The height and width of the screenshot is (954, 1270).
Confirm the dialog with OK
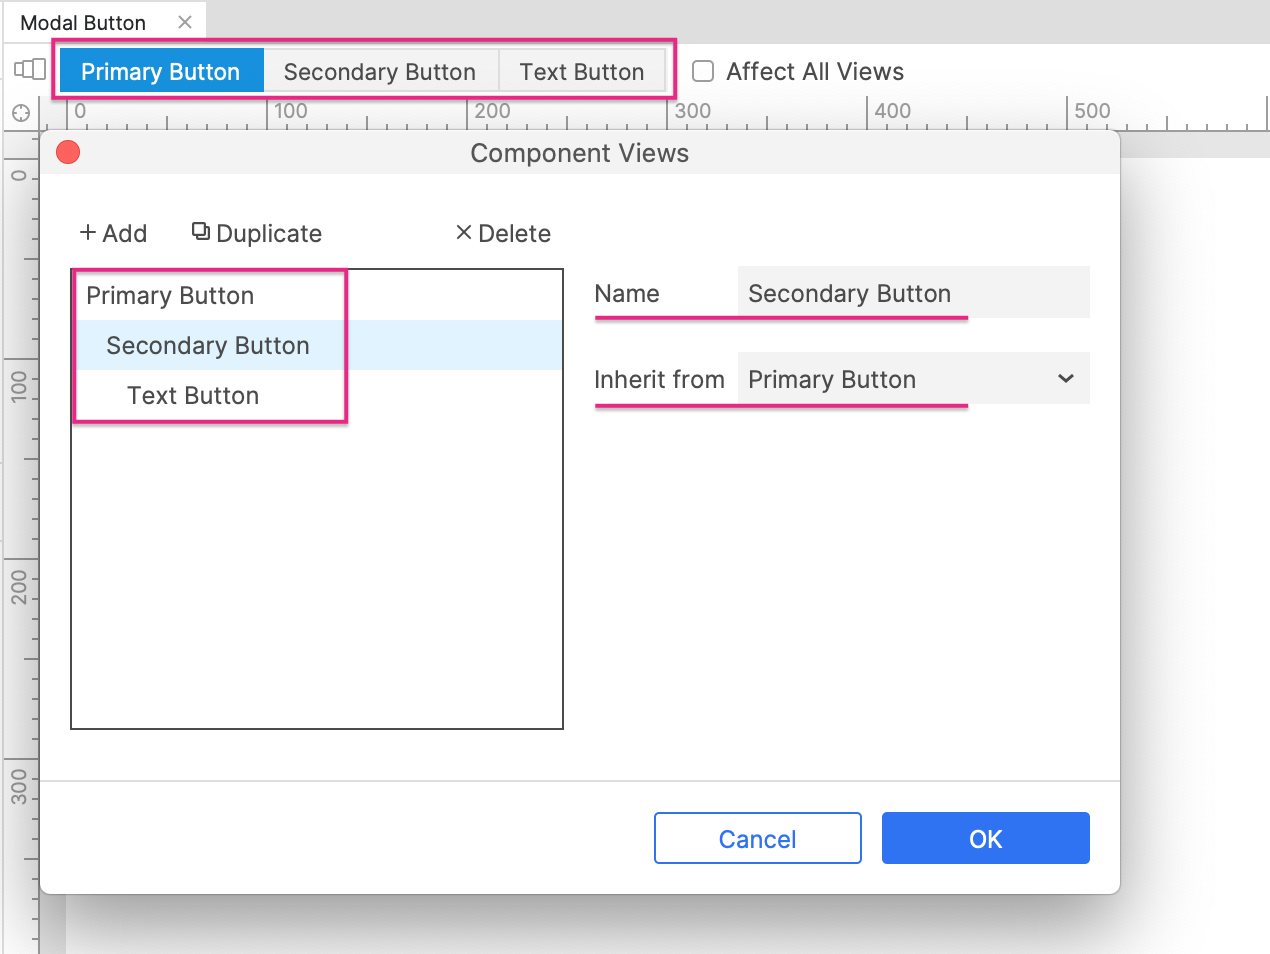(985, 838)
